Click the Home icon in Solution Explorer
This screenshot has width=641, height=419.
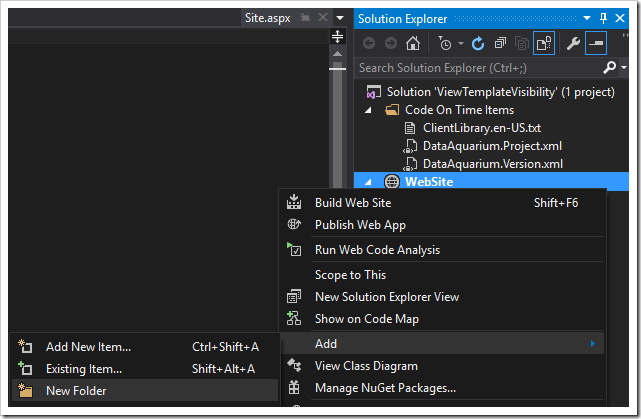point(412,43)
